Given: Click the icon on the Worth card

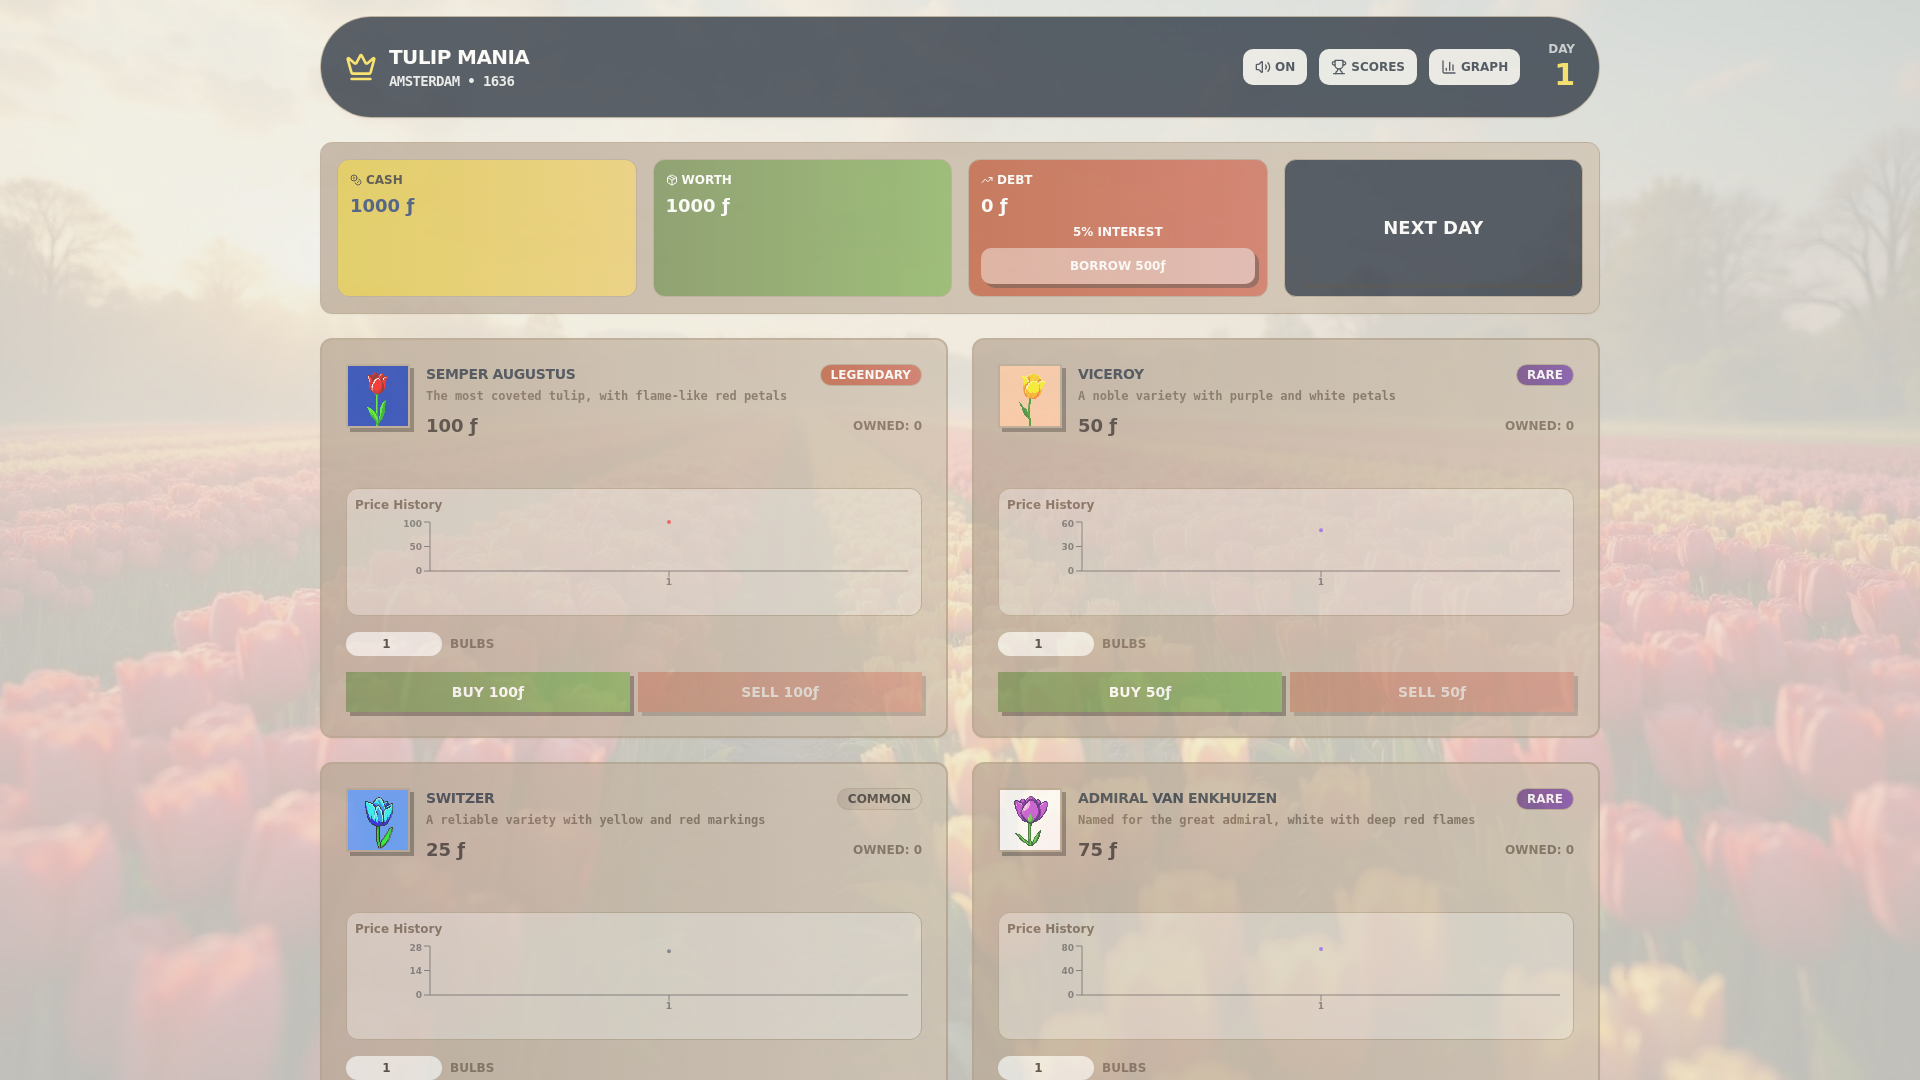Looking at the screenshot, I should click(x=670, y=179).
